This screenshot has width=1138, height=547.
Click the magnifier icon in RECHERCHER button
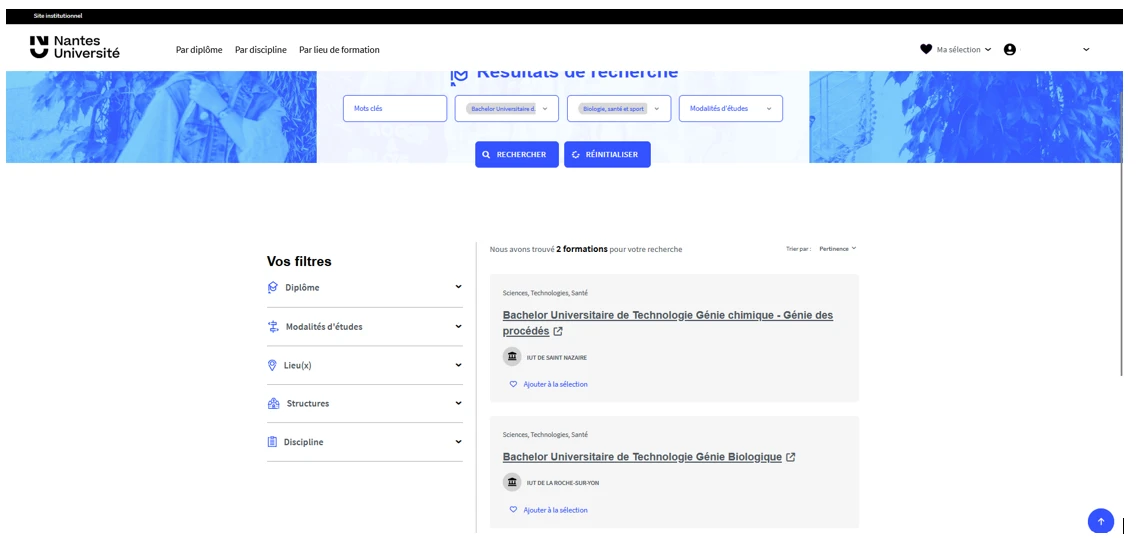[486, 155]
